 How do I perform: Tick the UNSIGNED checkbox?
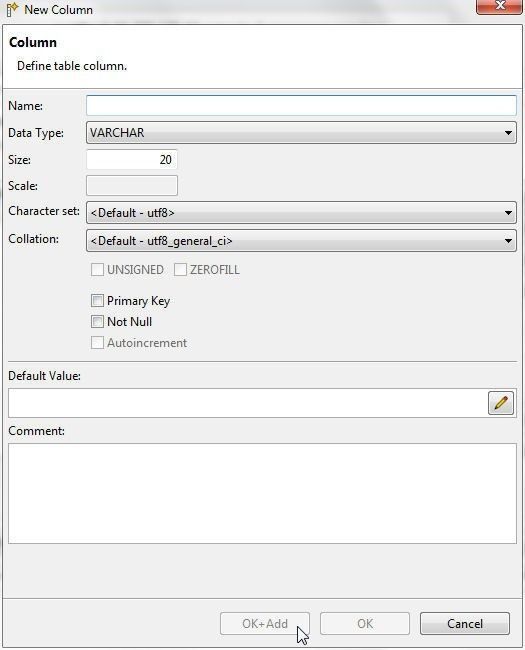coord(97,270)
